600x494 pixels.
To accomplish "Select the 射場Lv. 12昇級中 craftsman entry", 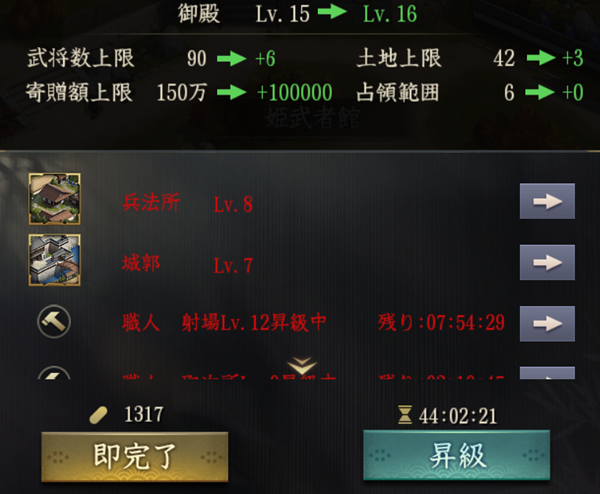I will coord(254,322).
